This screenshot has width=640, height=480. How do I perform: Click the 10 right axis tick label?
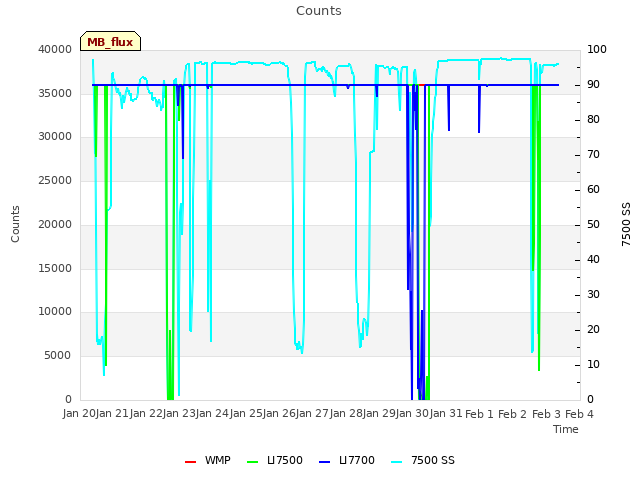593,364
